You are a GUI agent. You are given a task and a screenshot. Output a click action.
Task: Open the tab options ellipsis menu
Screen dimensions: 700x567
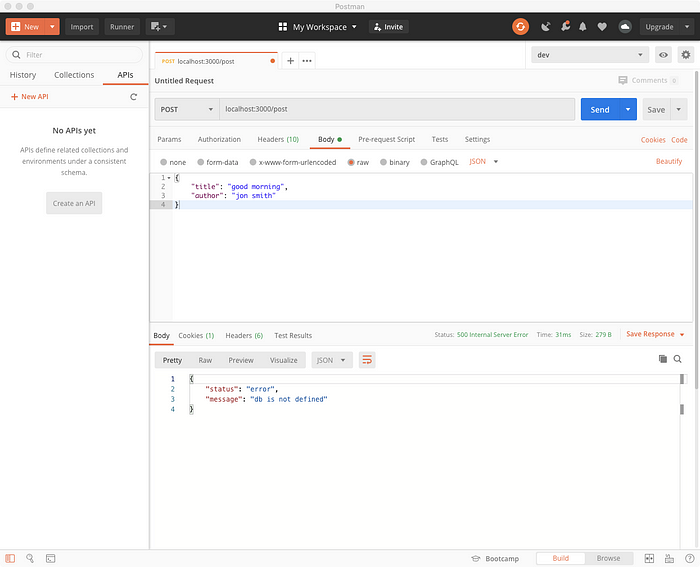(307, 61)
